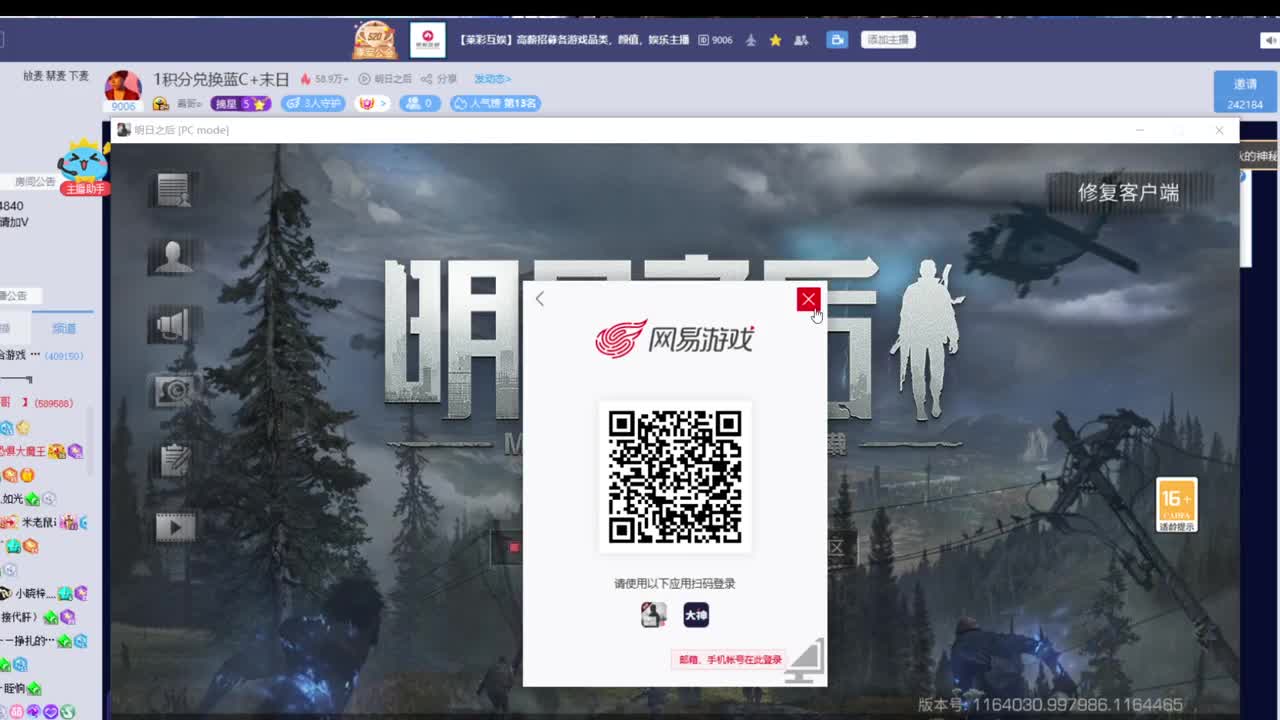Click the fans count 0 badge
This screenshot has height=720, width=1280.
click(421, 103)
